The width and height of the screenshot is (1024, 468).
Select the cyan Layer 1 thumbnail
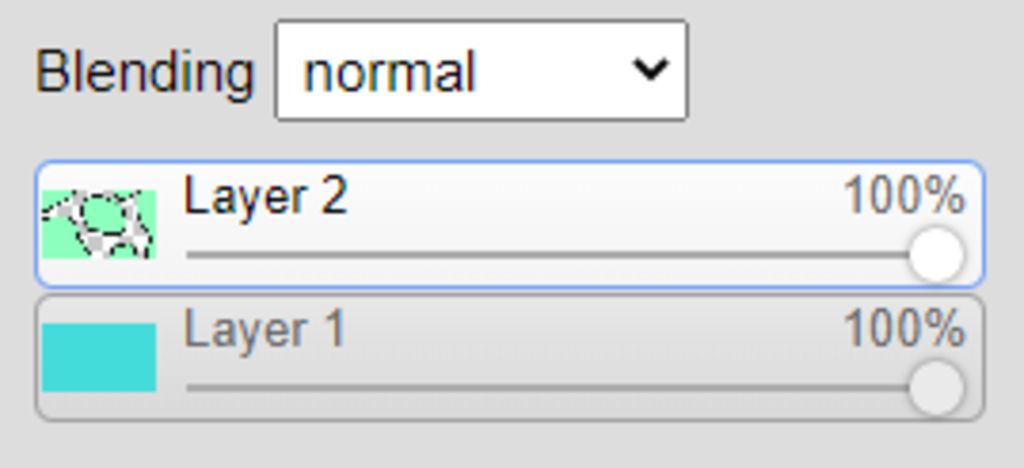tap(99, 357)
